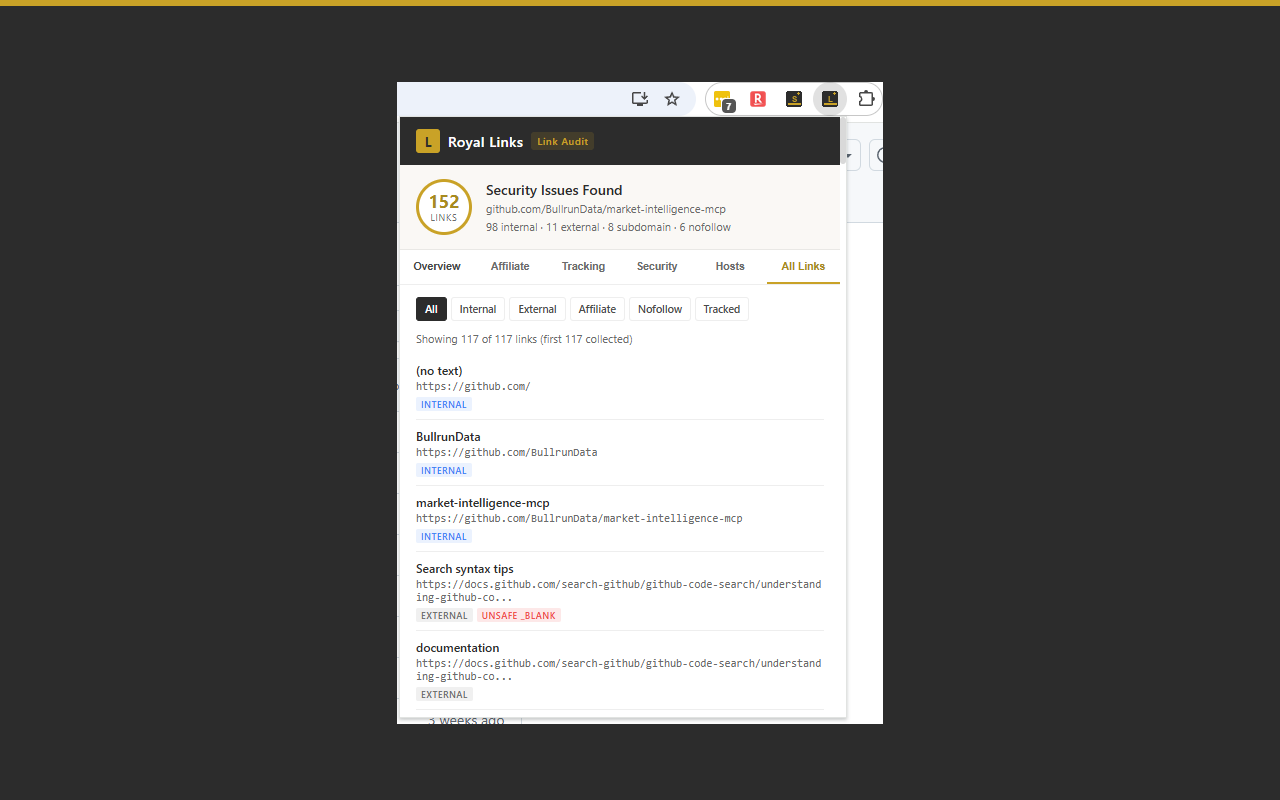The width and height of the screenshot is (1280, 800).
Task: Enable the Internal links filter chip
Action: 477,309
